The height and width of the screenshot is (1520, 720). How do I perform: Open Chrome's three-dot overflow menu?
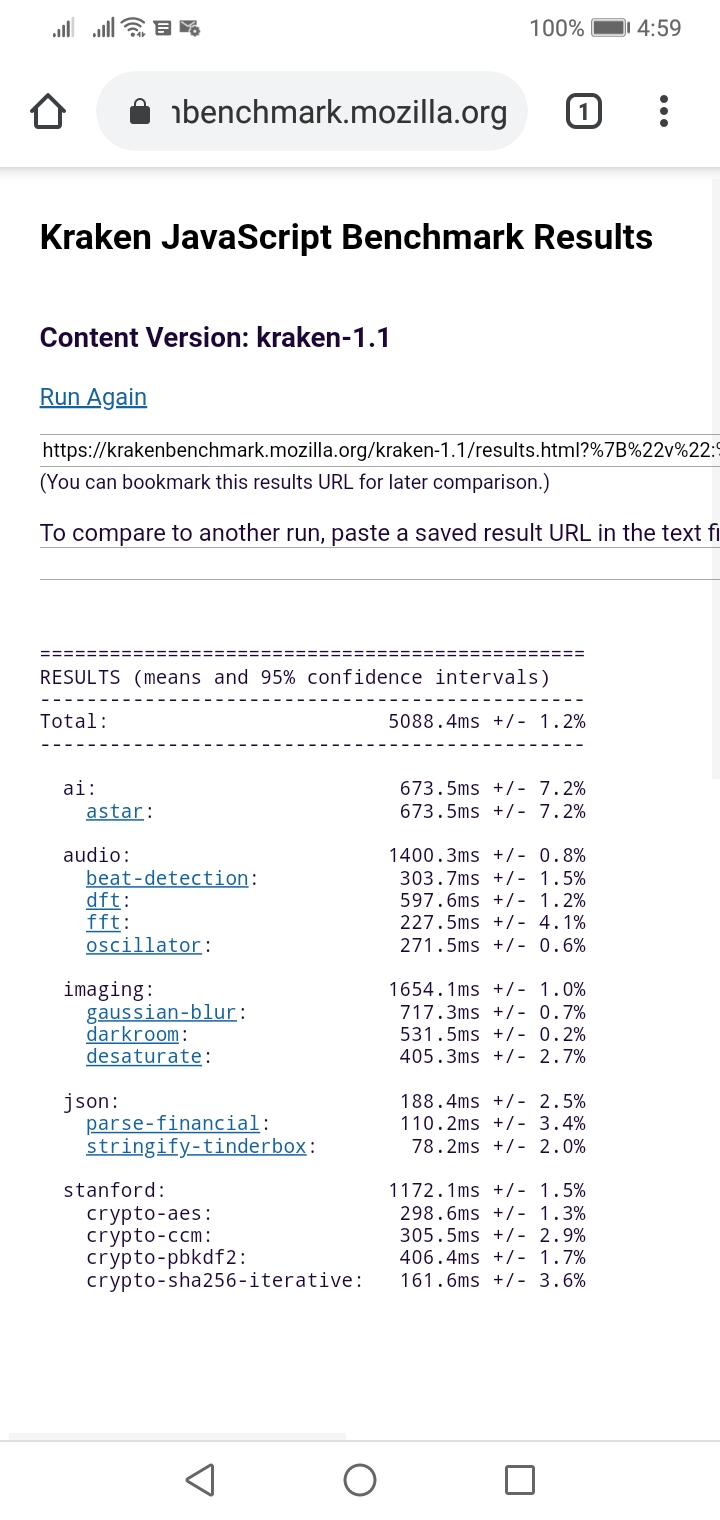click(664, 112)
